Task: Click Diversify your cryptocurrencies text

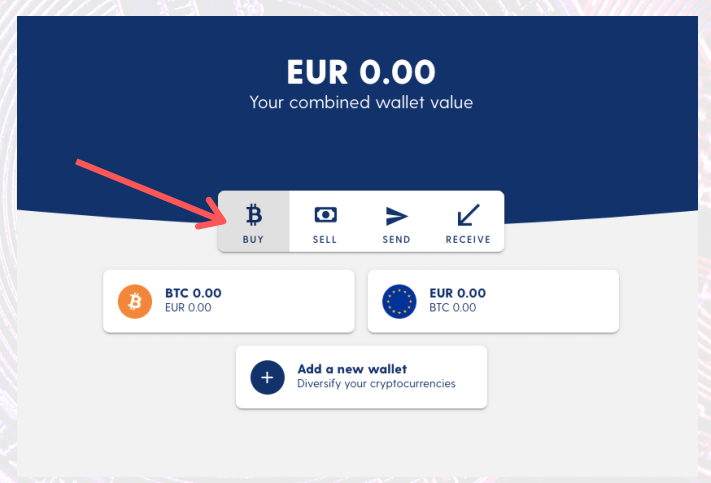Action: (x=376, y=384)
